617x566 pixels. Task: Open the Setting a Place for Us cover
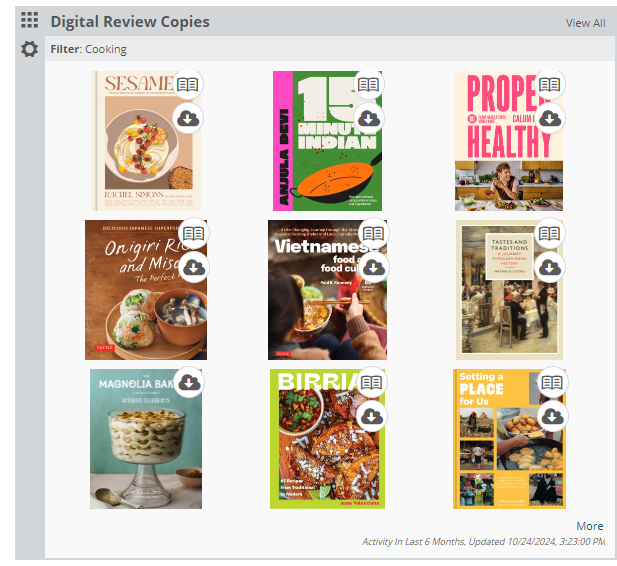click(x=509, y=439)
